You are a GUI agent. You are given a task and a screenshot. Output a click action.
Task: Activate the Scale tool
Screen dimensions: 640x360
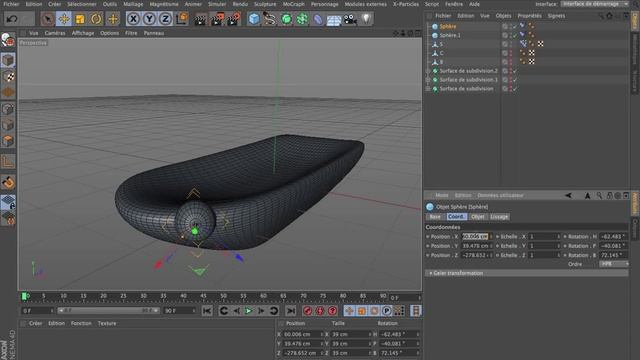(80, 19)
